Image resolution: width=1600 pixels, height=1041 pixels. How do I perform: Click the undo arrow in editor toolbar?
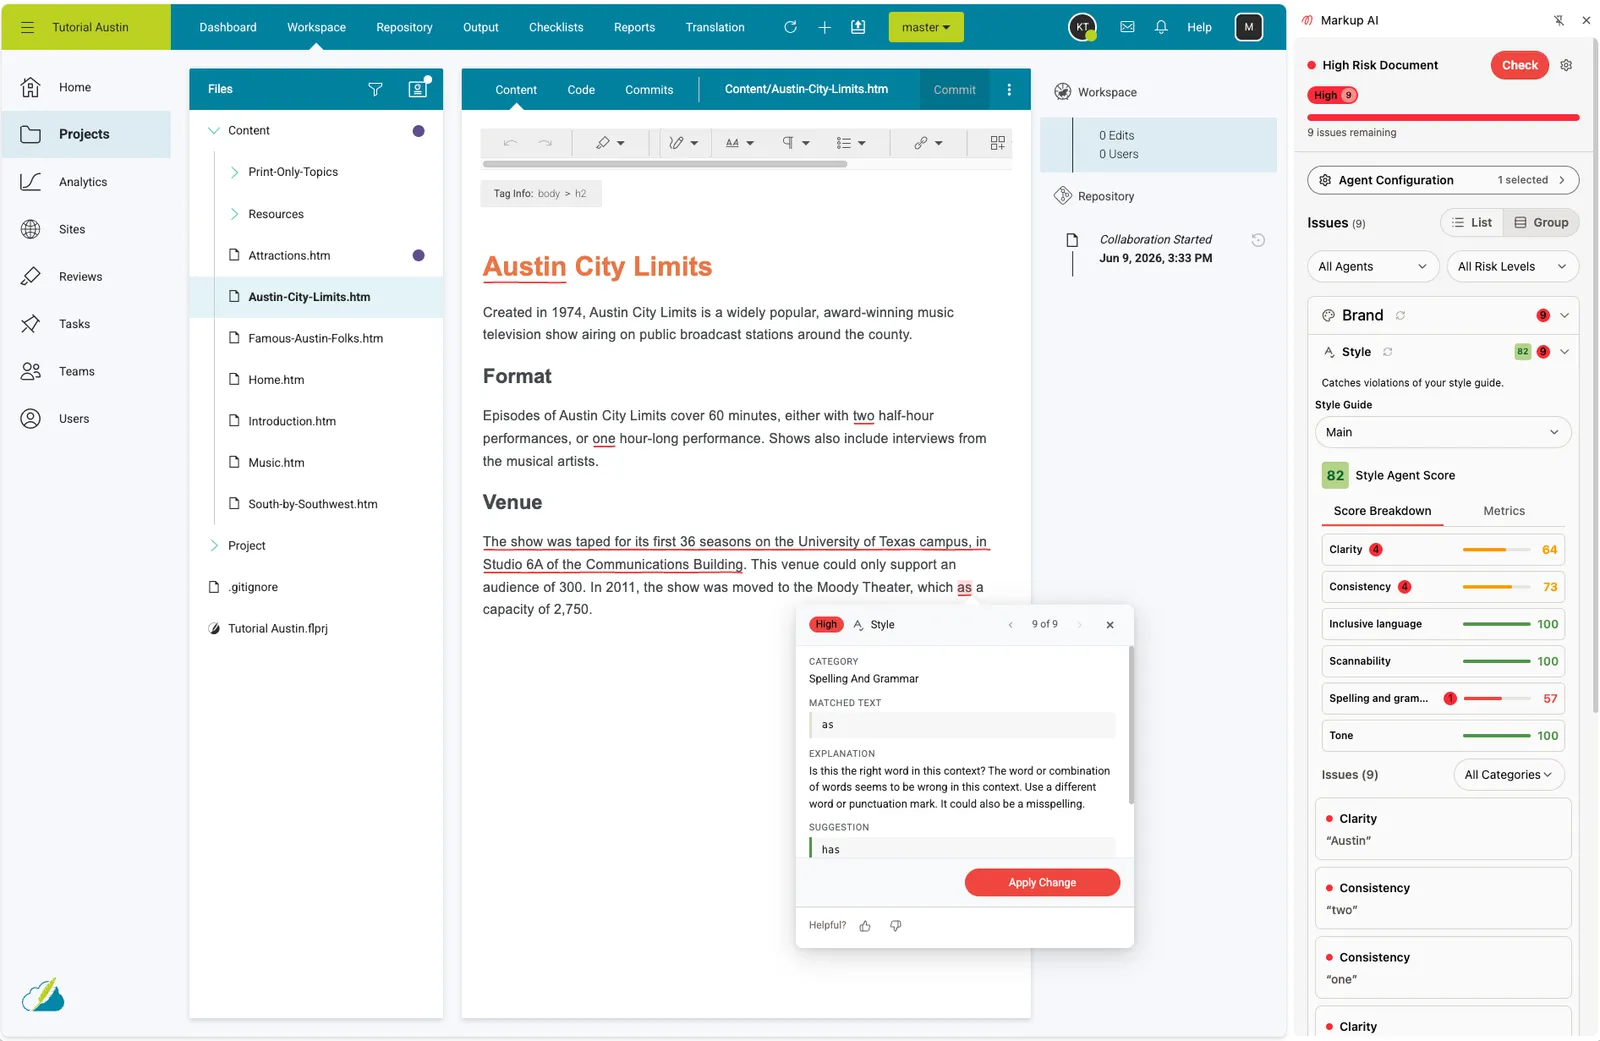tap(510, 143)
